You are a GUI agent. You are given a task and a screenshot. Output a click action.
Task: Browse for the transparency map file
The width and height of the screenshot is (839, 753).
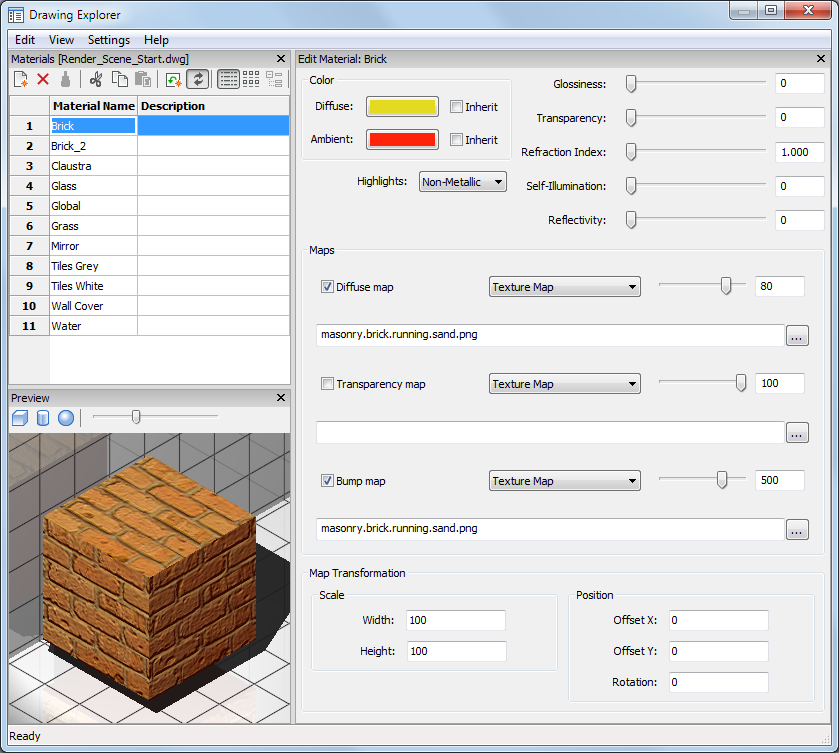pos(797,432)
